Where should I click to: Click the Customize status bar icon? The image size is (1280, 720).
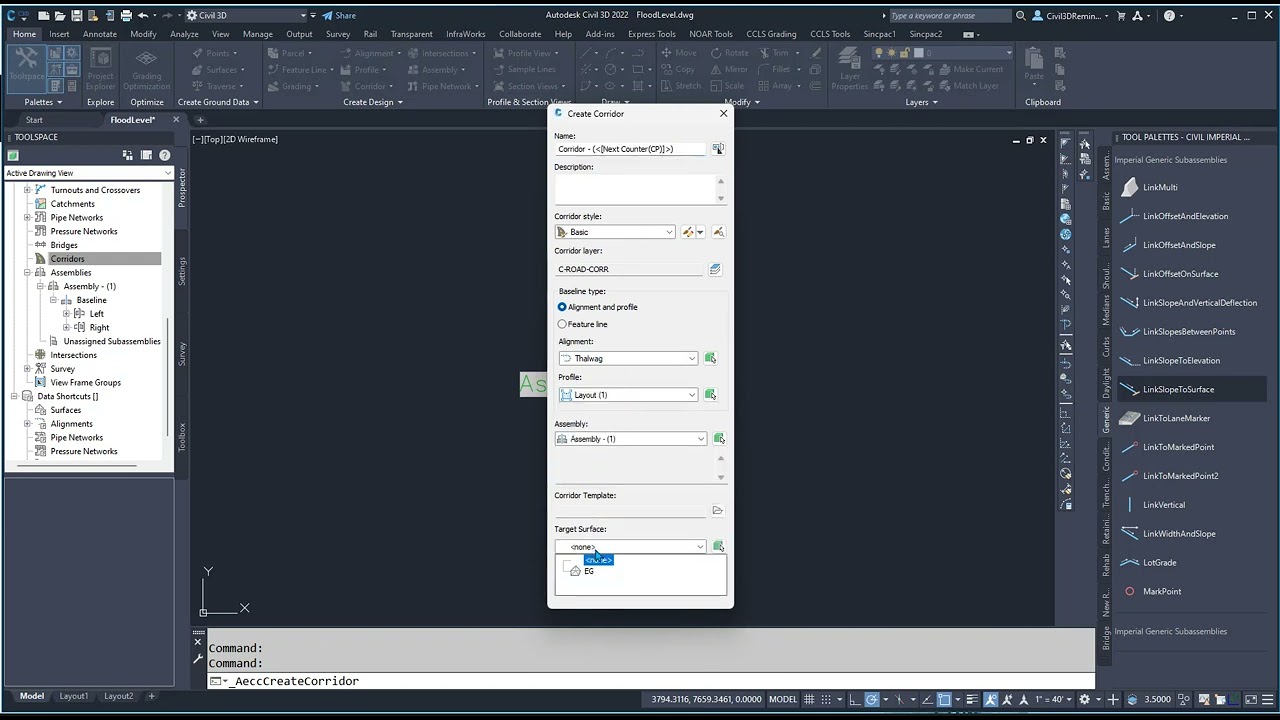[1266, 700]
